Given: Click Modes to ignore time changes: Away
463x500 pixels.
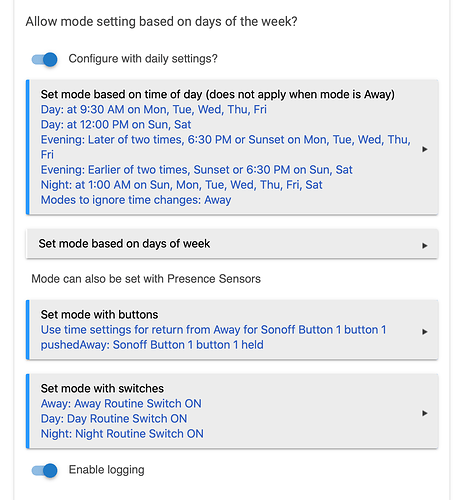Looking at the screenshot, I should click(x=136, y=200).
